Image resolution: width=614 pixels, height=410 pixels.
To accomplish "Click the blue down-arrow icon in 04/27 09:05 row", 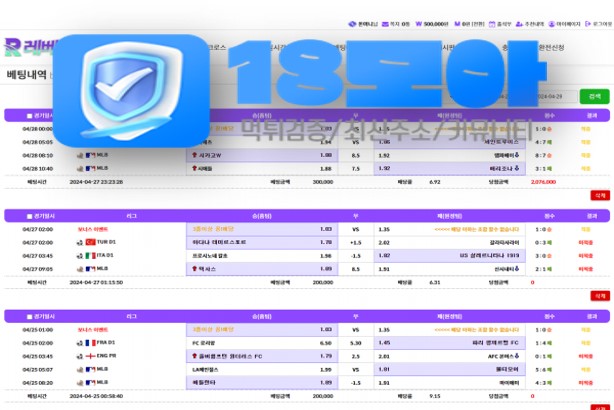I will tap(517, 269).
